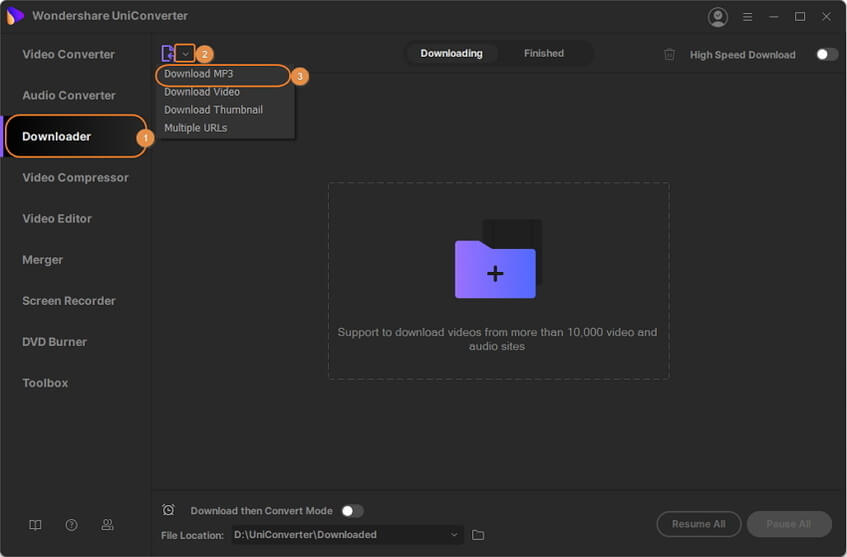Open the user account profile icon
The width and height of the screenshot is (847, 557).
click(717, 17)
